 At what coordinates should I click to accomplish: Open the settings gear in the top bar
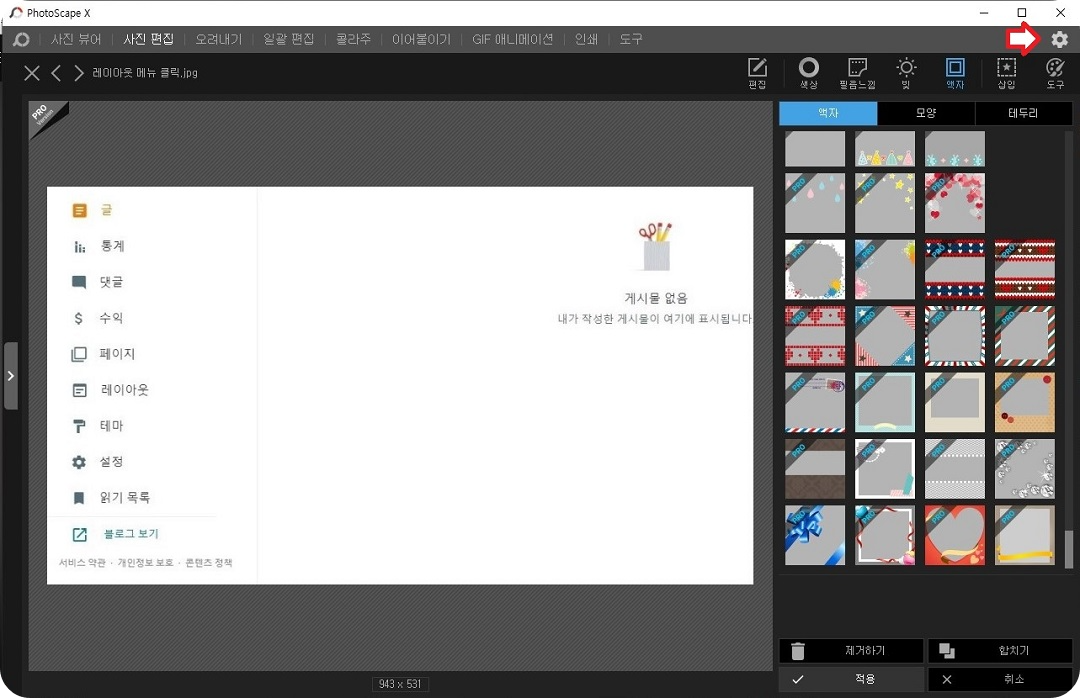coord(1059,39)
